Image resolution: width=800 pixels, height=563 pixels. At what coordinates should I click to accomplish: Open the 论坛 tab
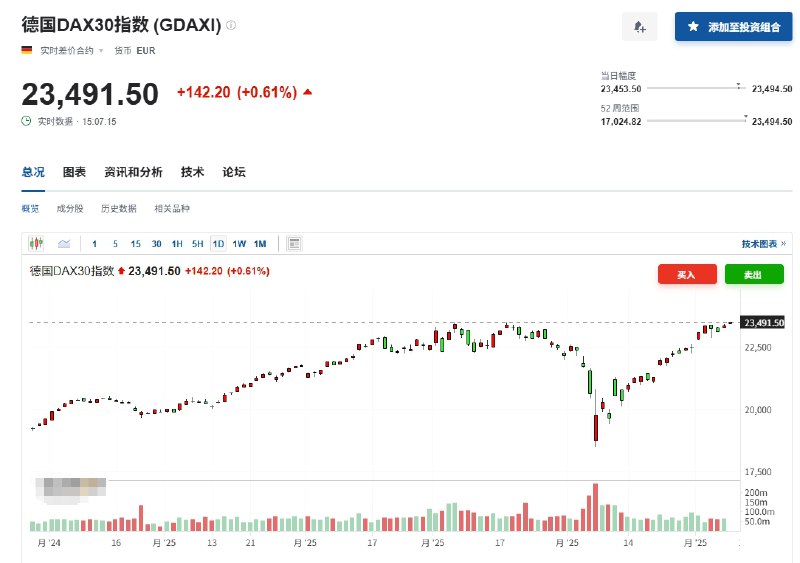234,172
